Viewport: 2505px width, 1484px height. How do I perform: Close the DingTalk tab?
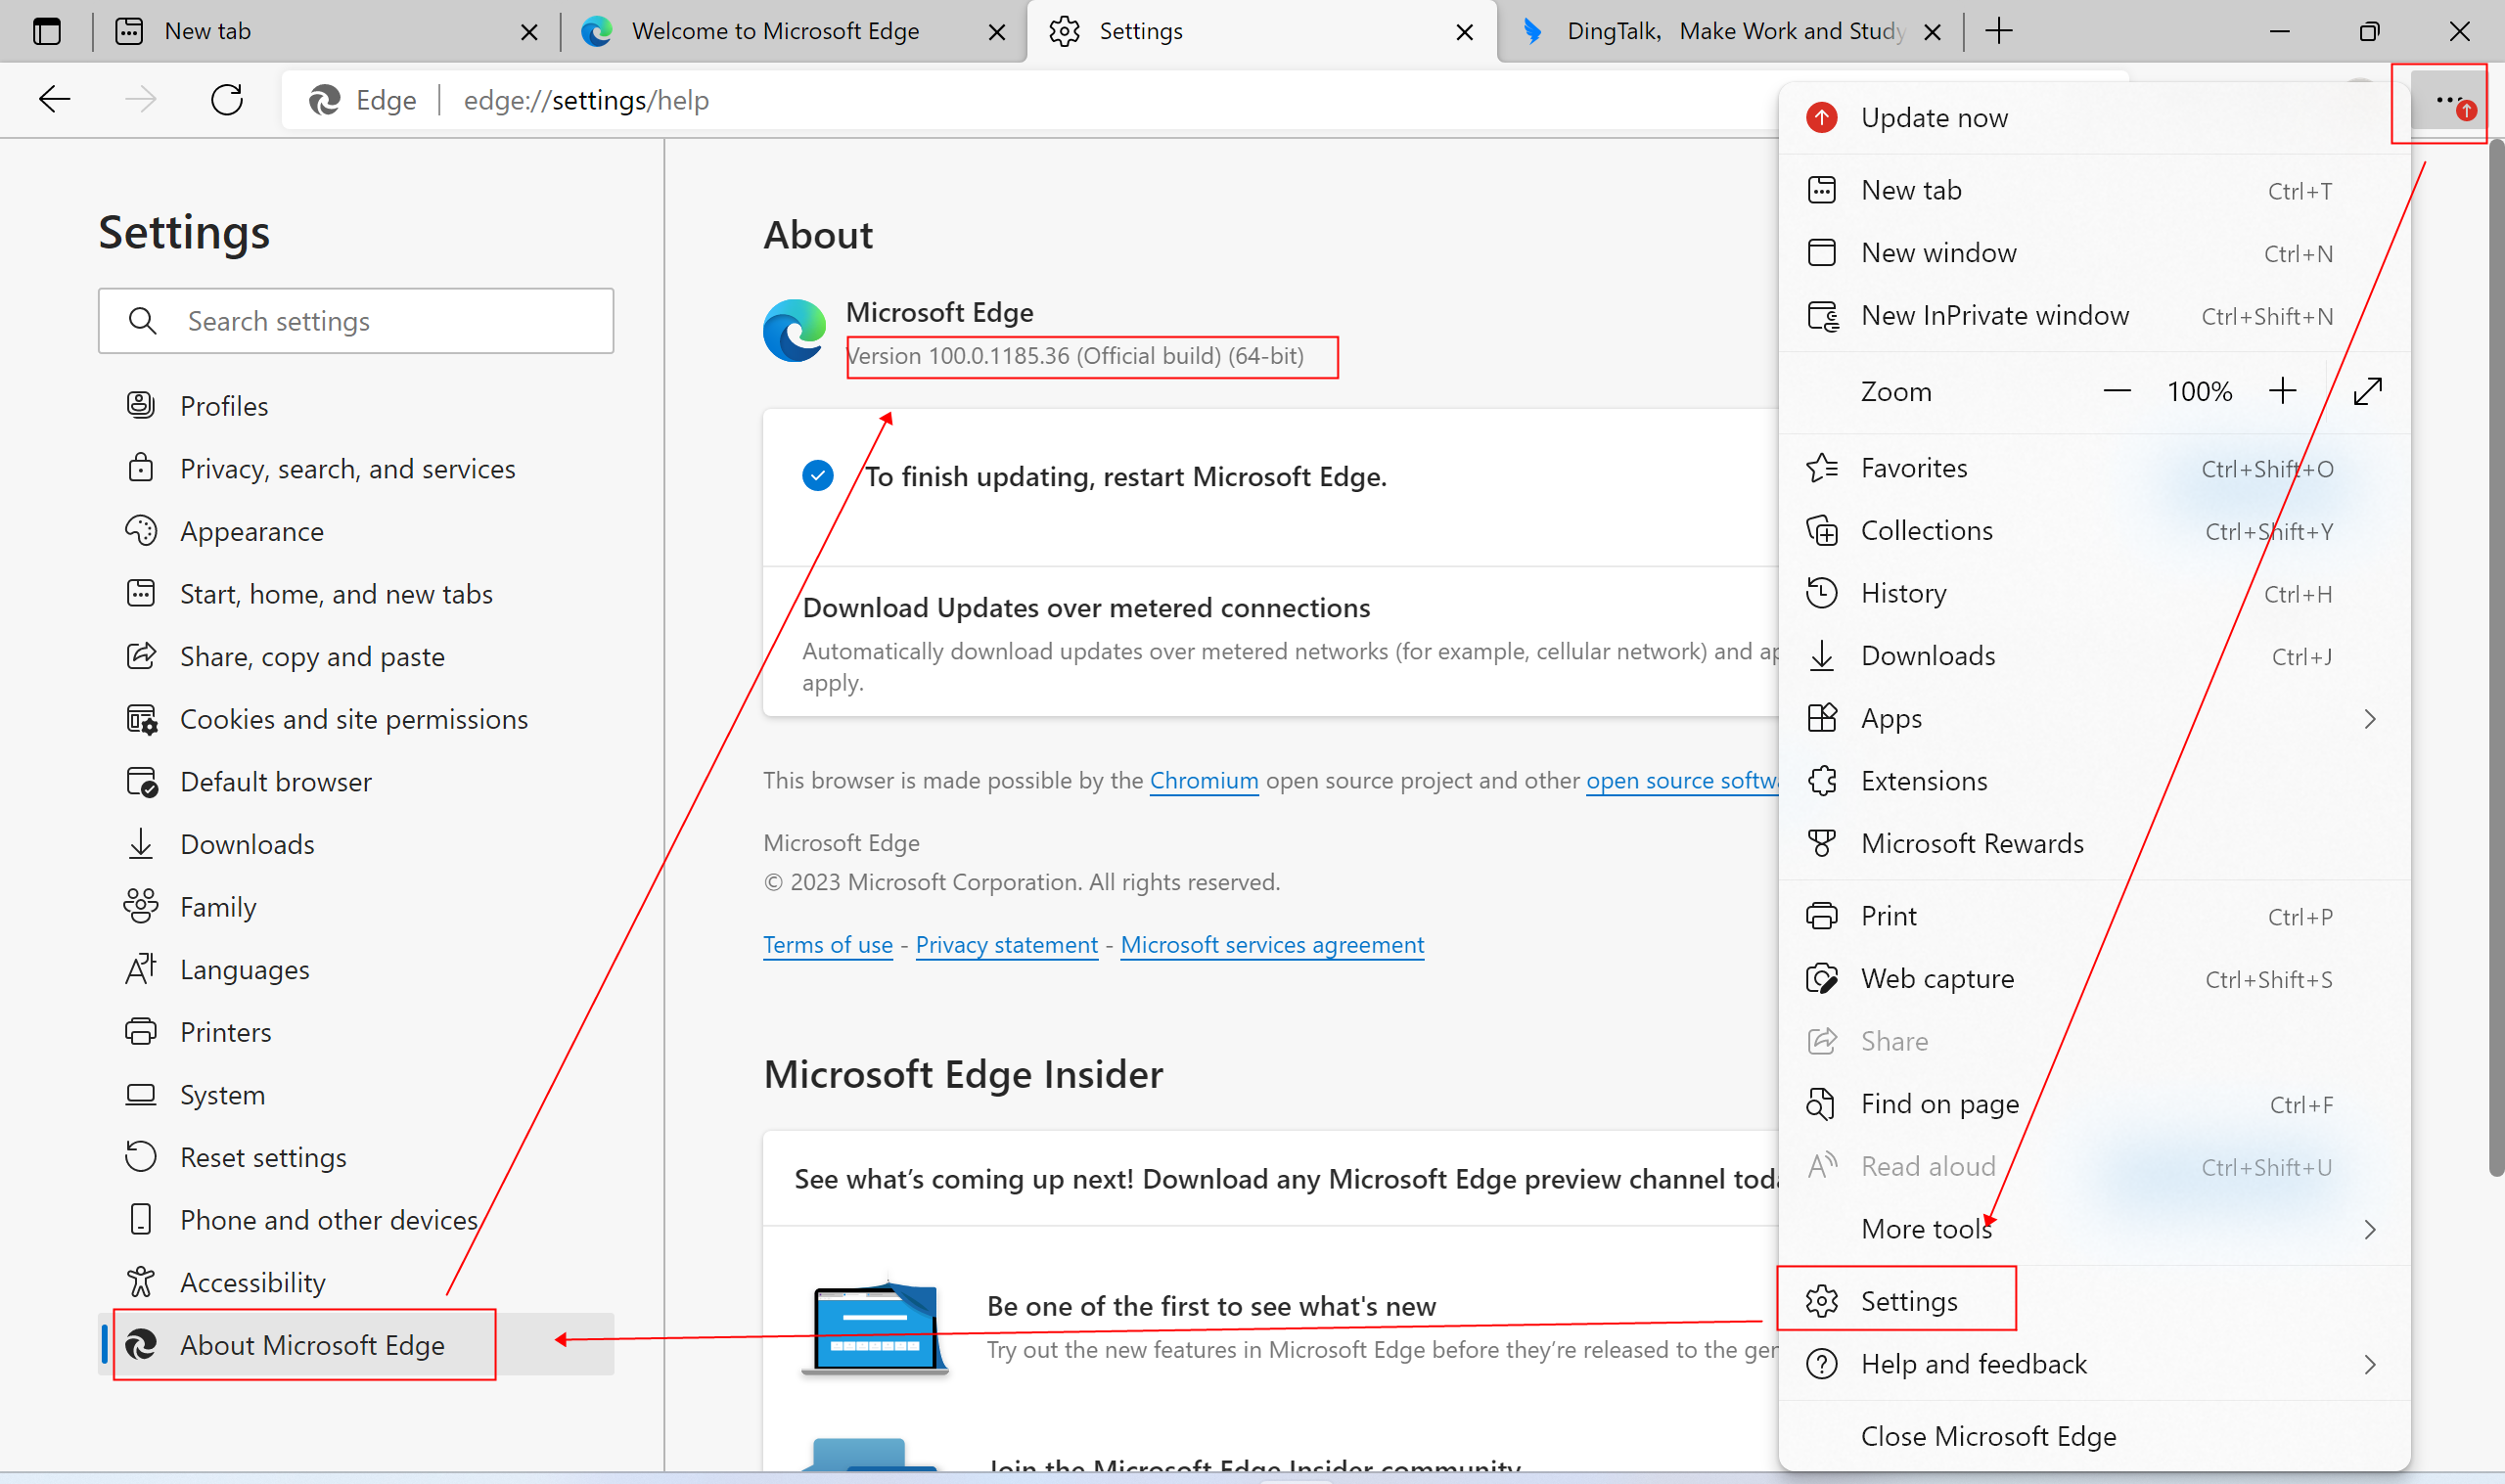pos(1932,32)
